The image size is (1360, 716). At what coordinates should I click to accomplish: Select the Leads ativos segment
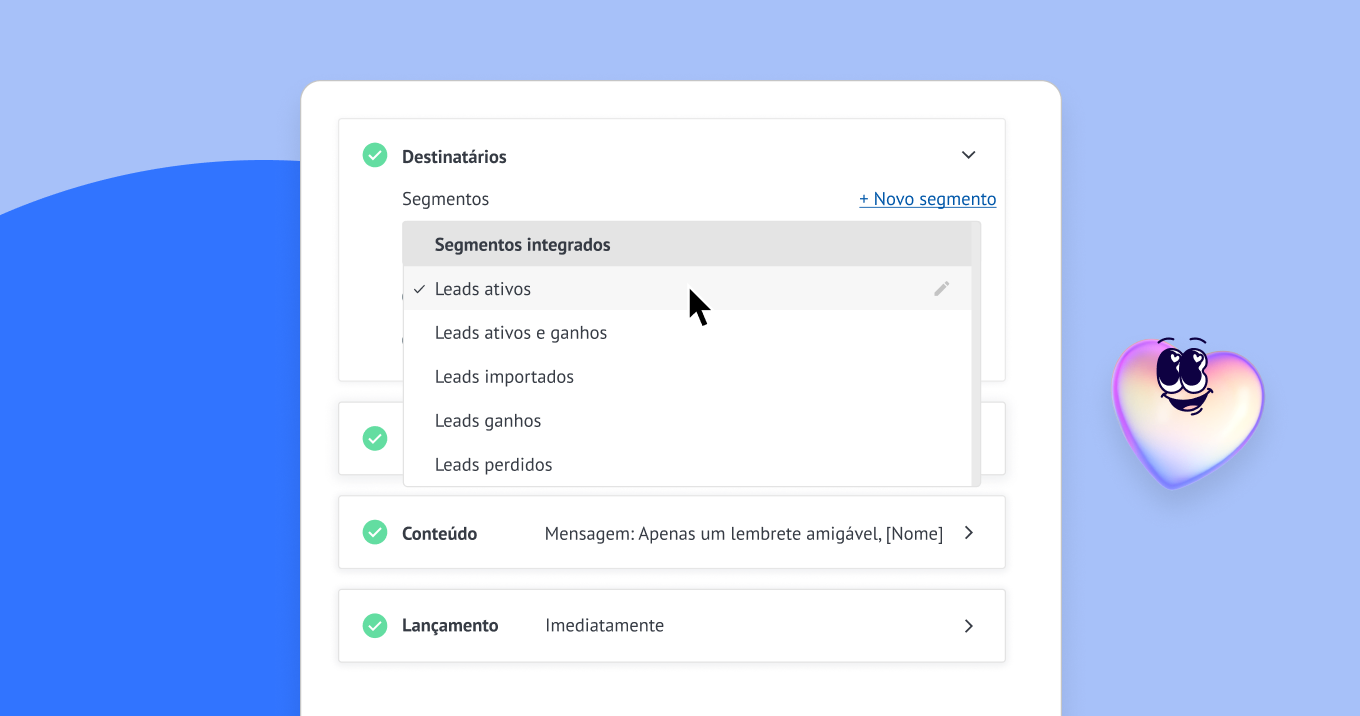[x=483, y=289]
